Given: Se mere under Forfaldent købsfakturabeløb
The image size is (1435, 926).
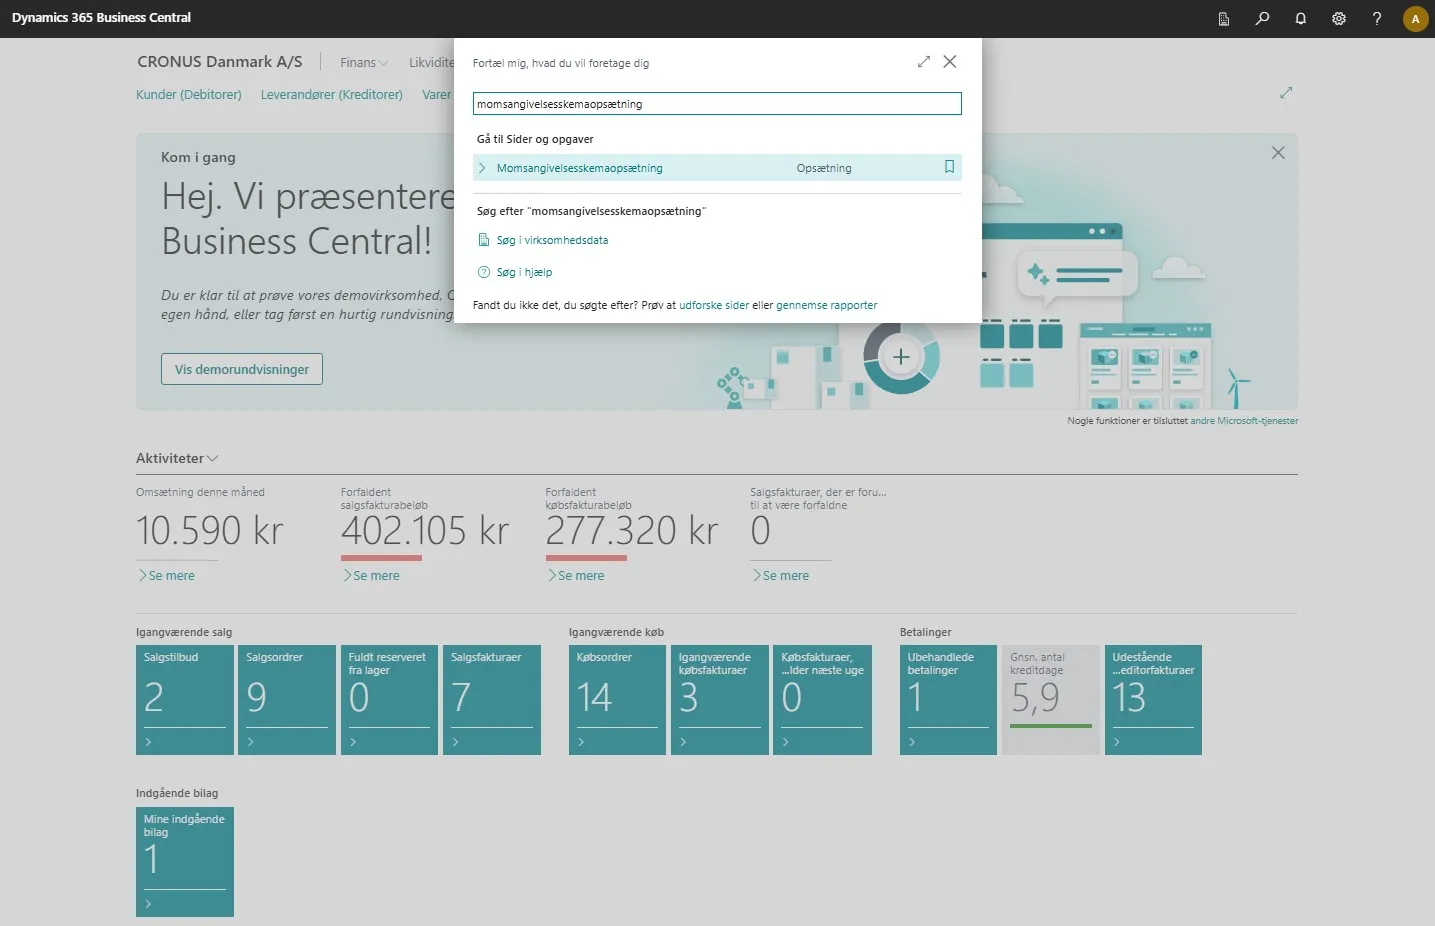Looking at the screenshot, I should tap(577, 576).
